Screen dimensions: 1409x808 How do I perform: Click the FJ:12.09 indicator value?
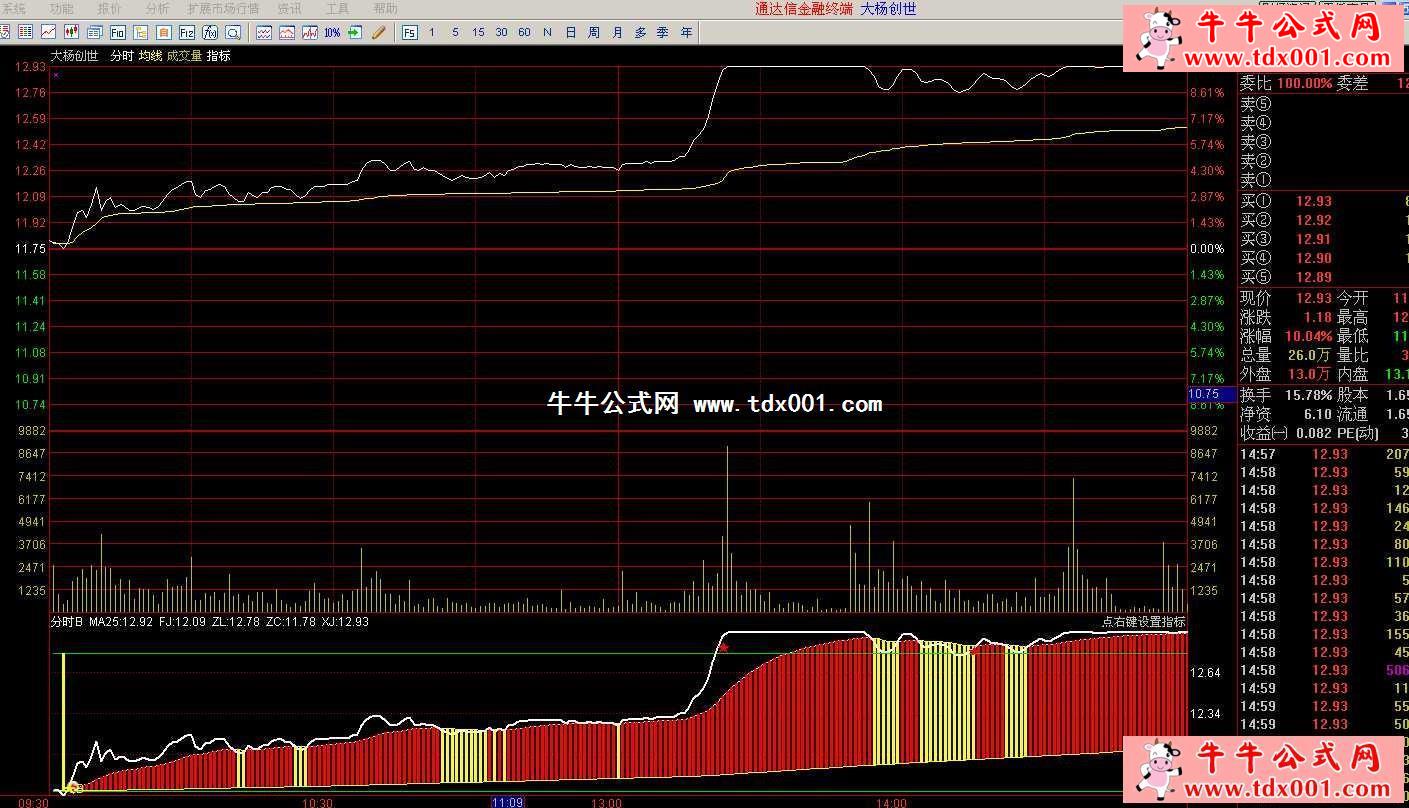182,622
